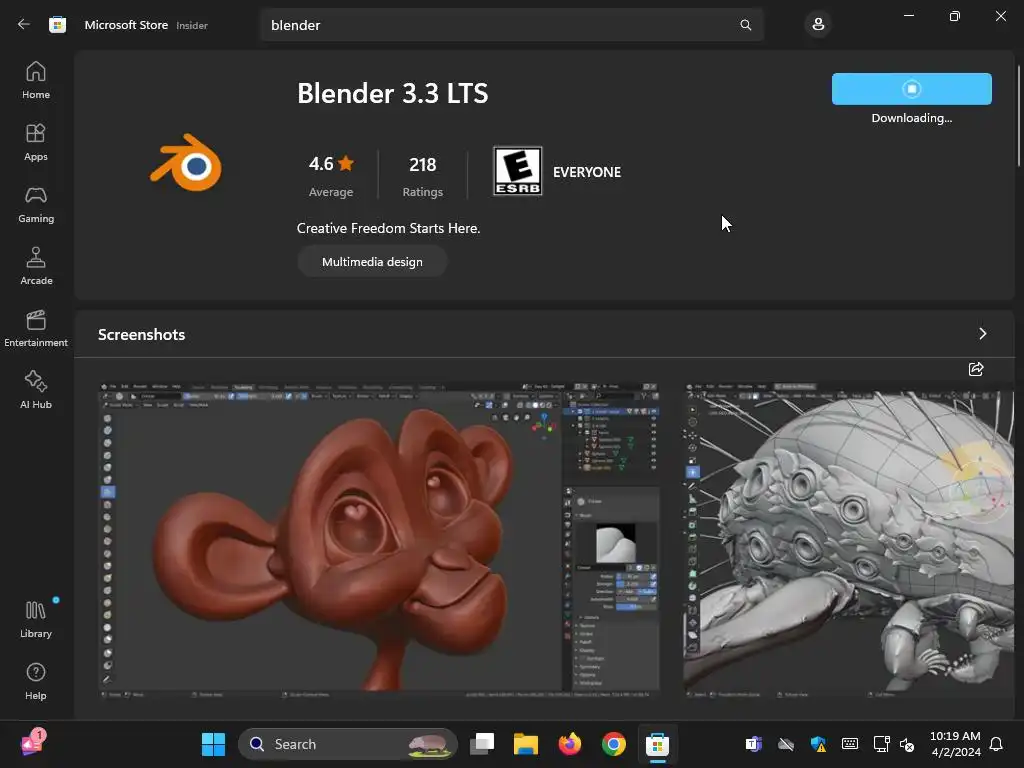Click the ESRB Everyone rating badge

click(x=517, y=171)
